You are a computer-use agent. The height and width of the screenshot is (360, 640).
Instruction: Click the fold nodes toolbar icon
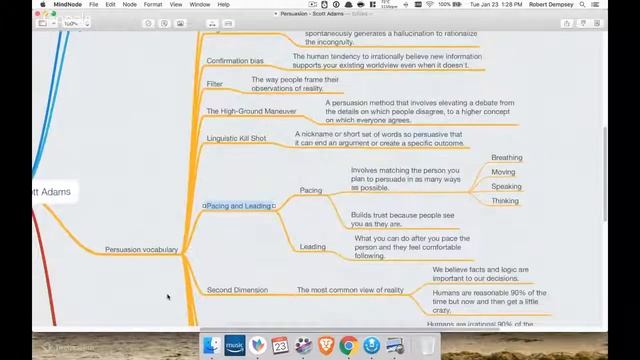[228, 24]
